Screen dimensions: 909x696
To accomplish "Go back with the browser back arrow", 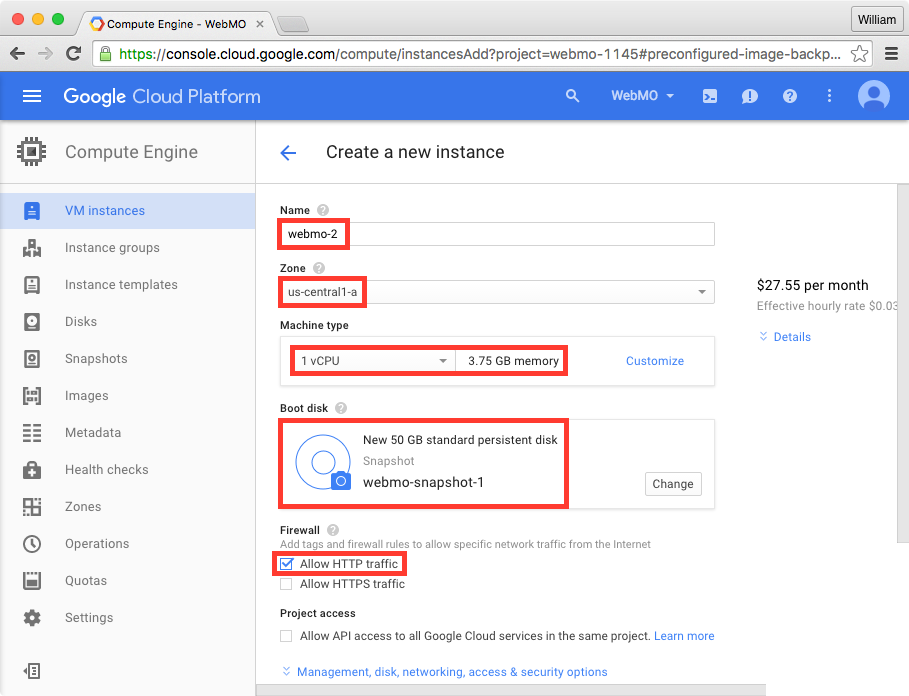I will (17, 54).
